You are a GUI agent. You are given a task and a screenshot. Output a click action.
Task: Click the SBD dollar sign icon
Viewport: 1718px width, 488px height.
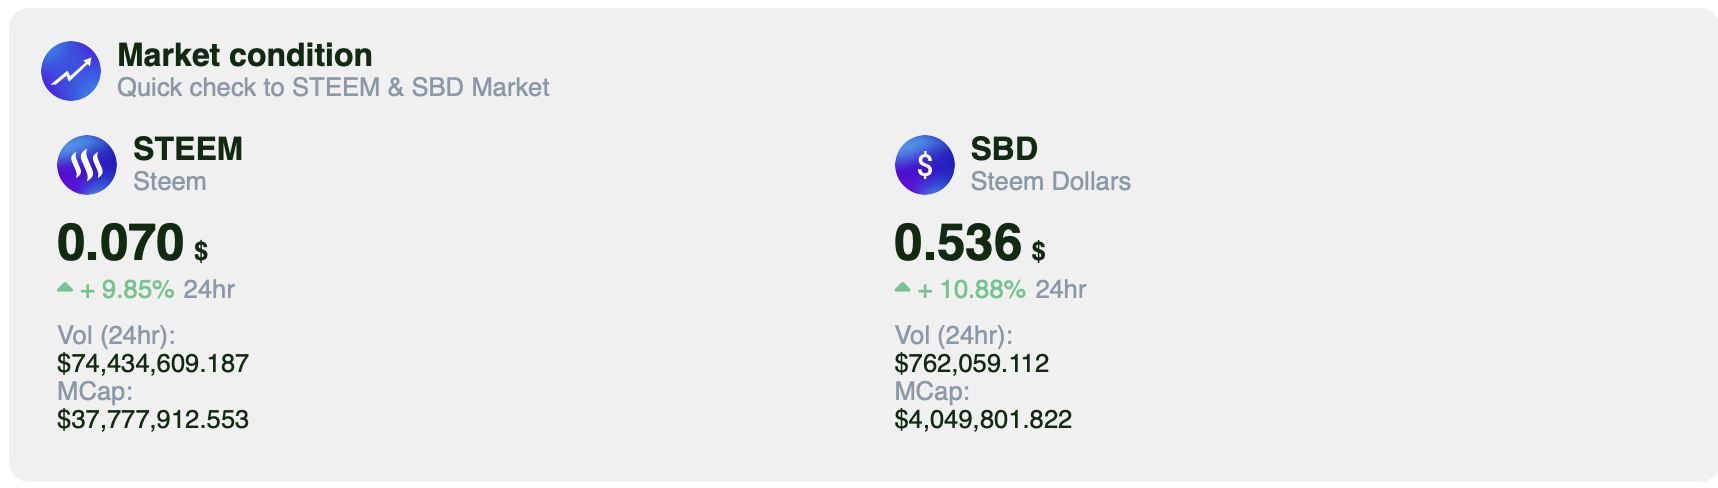coord(925,165)
